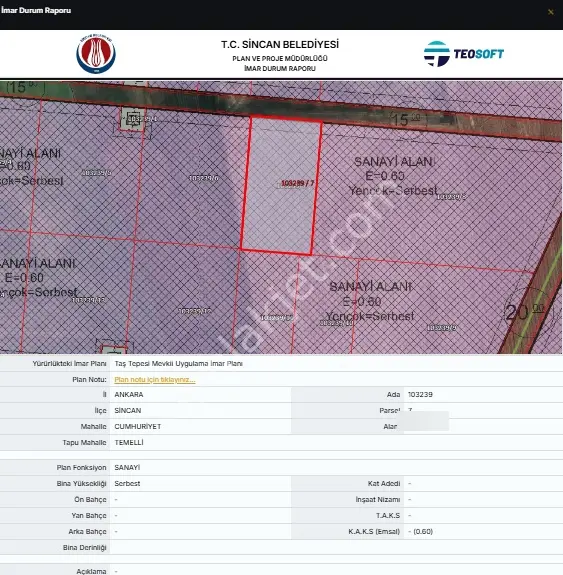The image size is (563, 575).
Task: Click the 'Bina Derinliği' label
Action: click(84, 548)
